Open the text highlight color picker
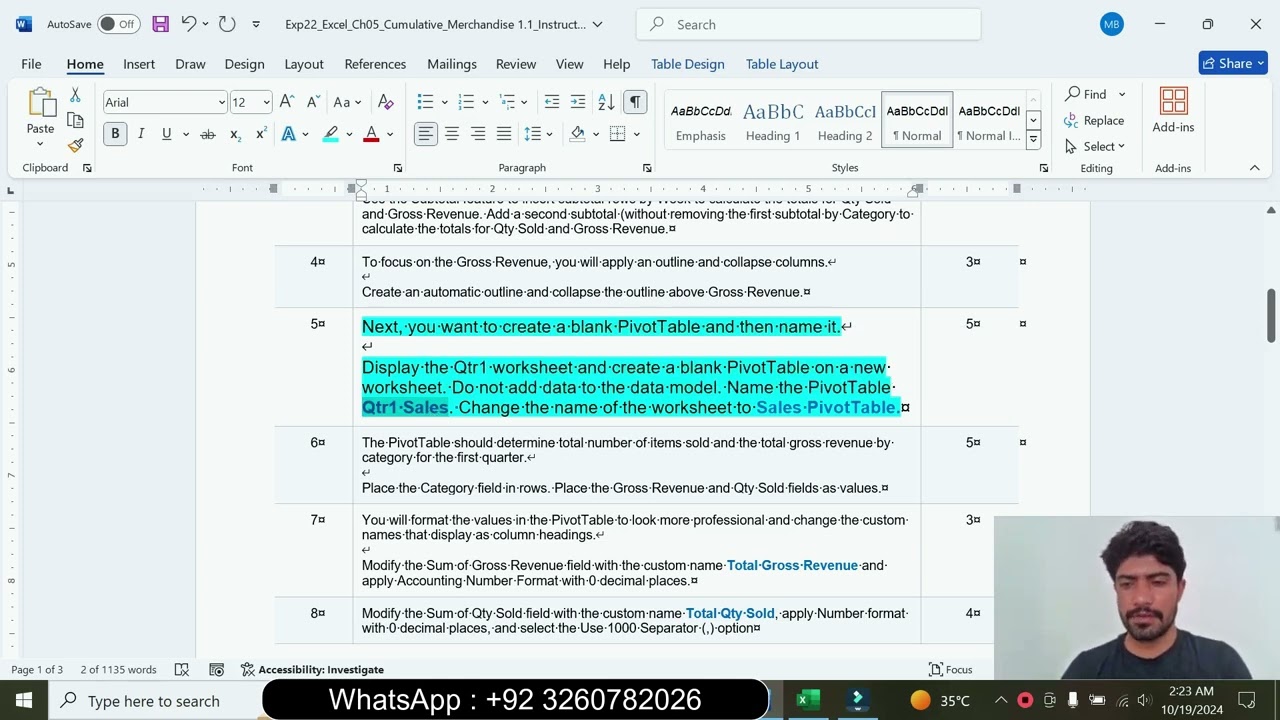The height and width of the screenshot is (720, 1280). click(349, 134)
